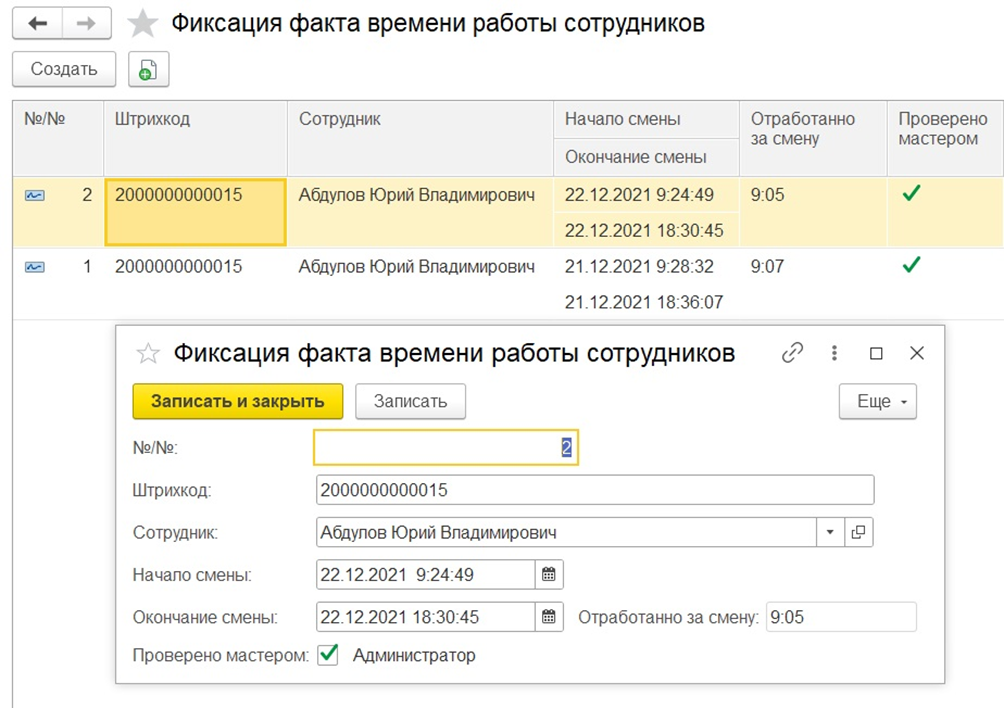Open calendar picker for Начало смены
The height and width of the screenshot is (708, 1004).
(x=548, y=575)
